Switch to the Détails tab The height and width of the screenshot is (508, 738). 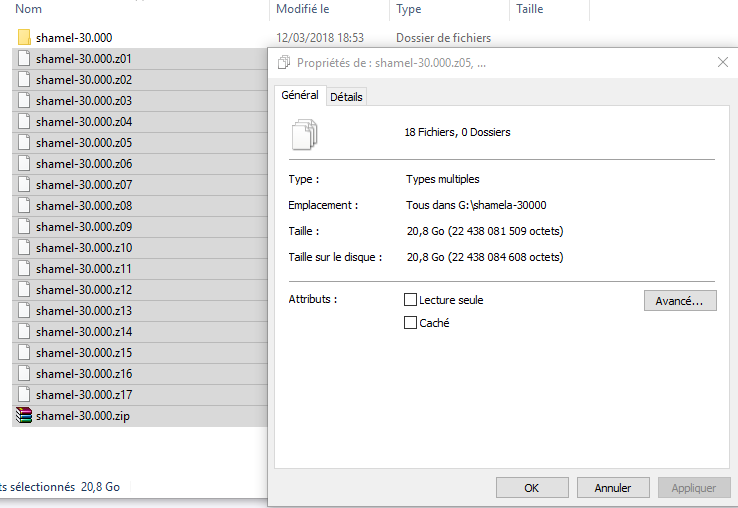coord(346,97)
